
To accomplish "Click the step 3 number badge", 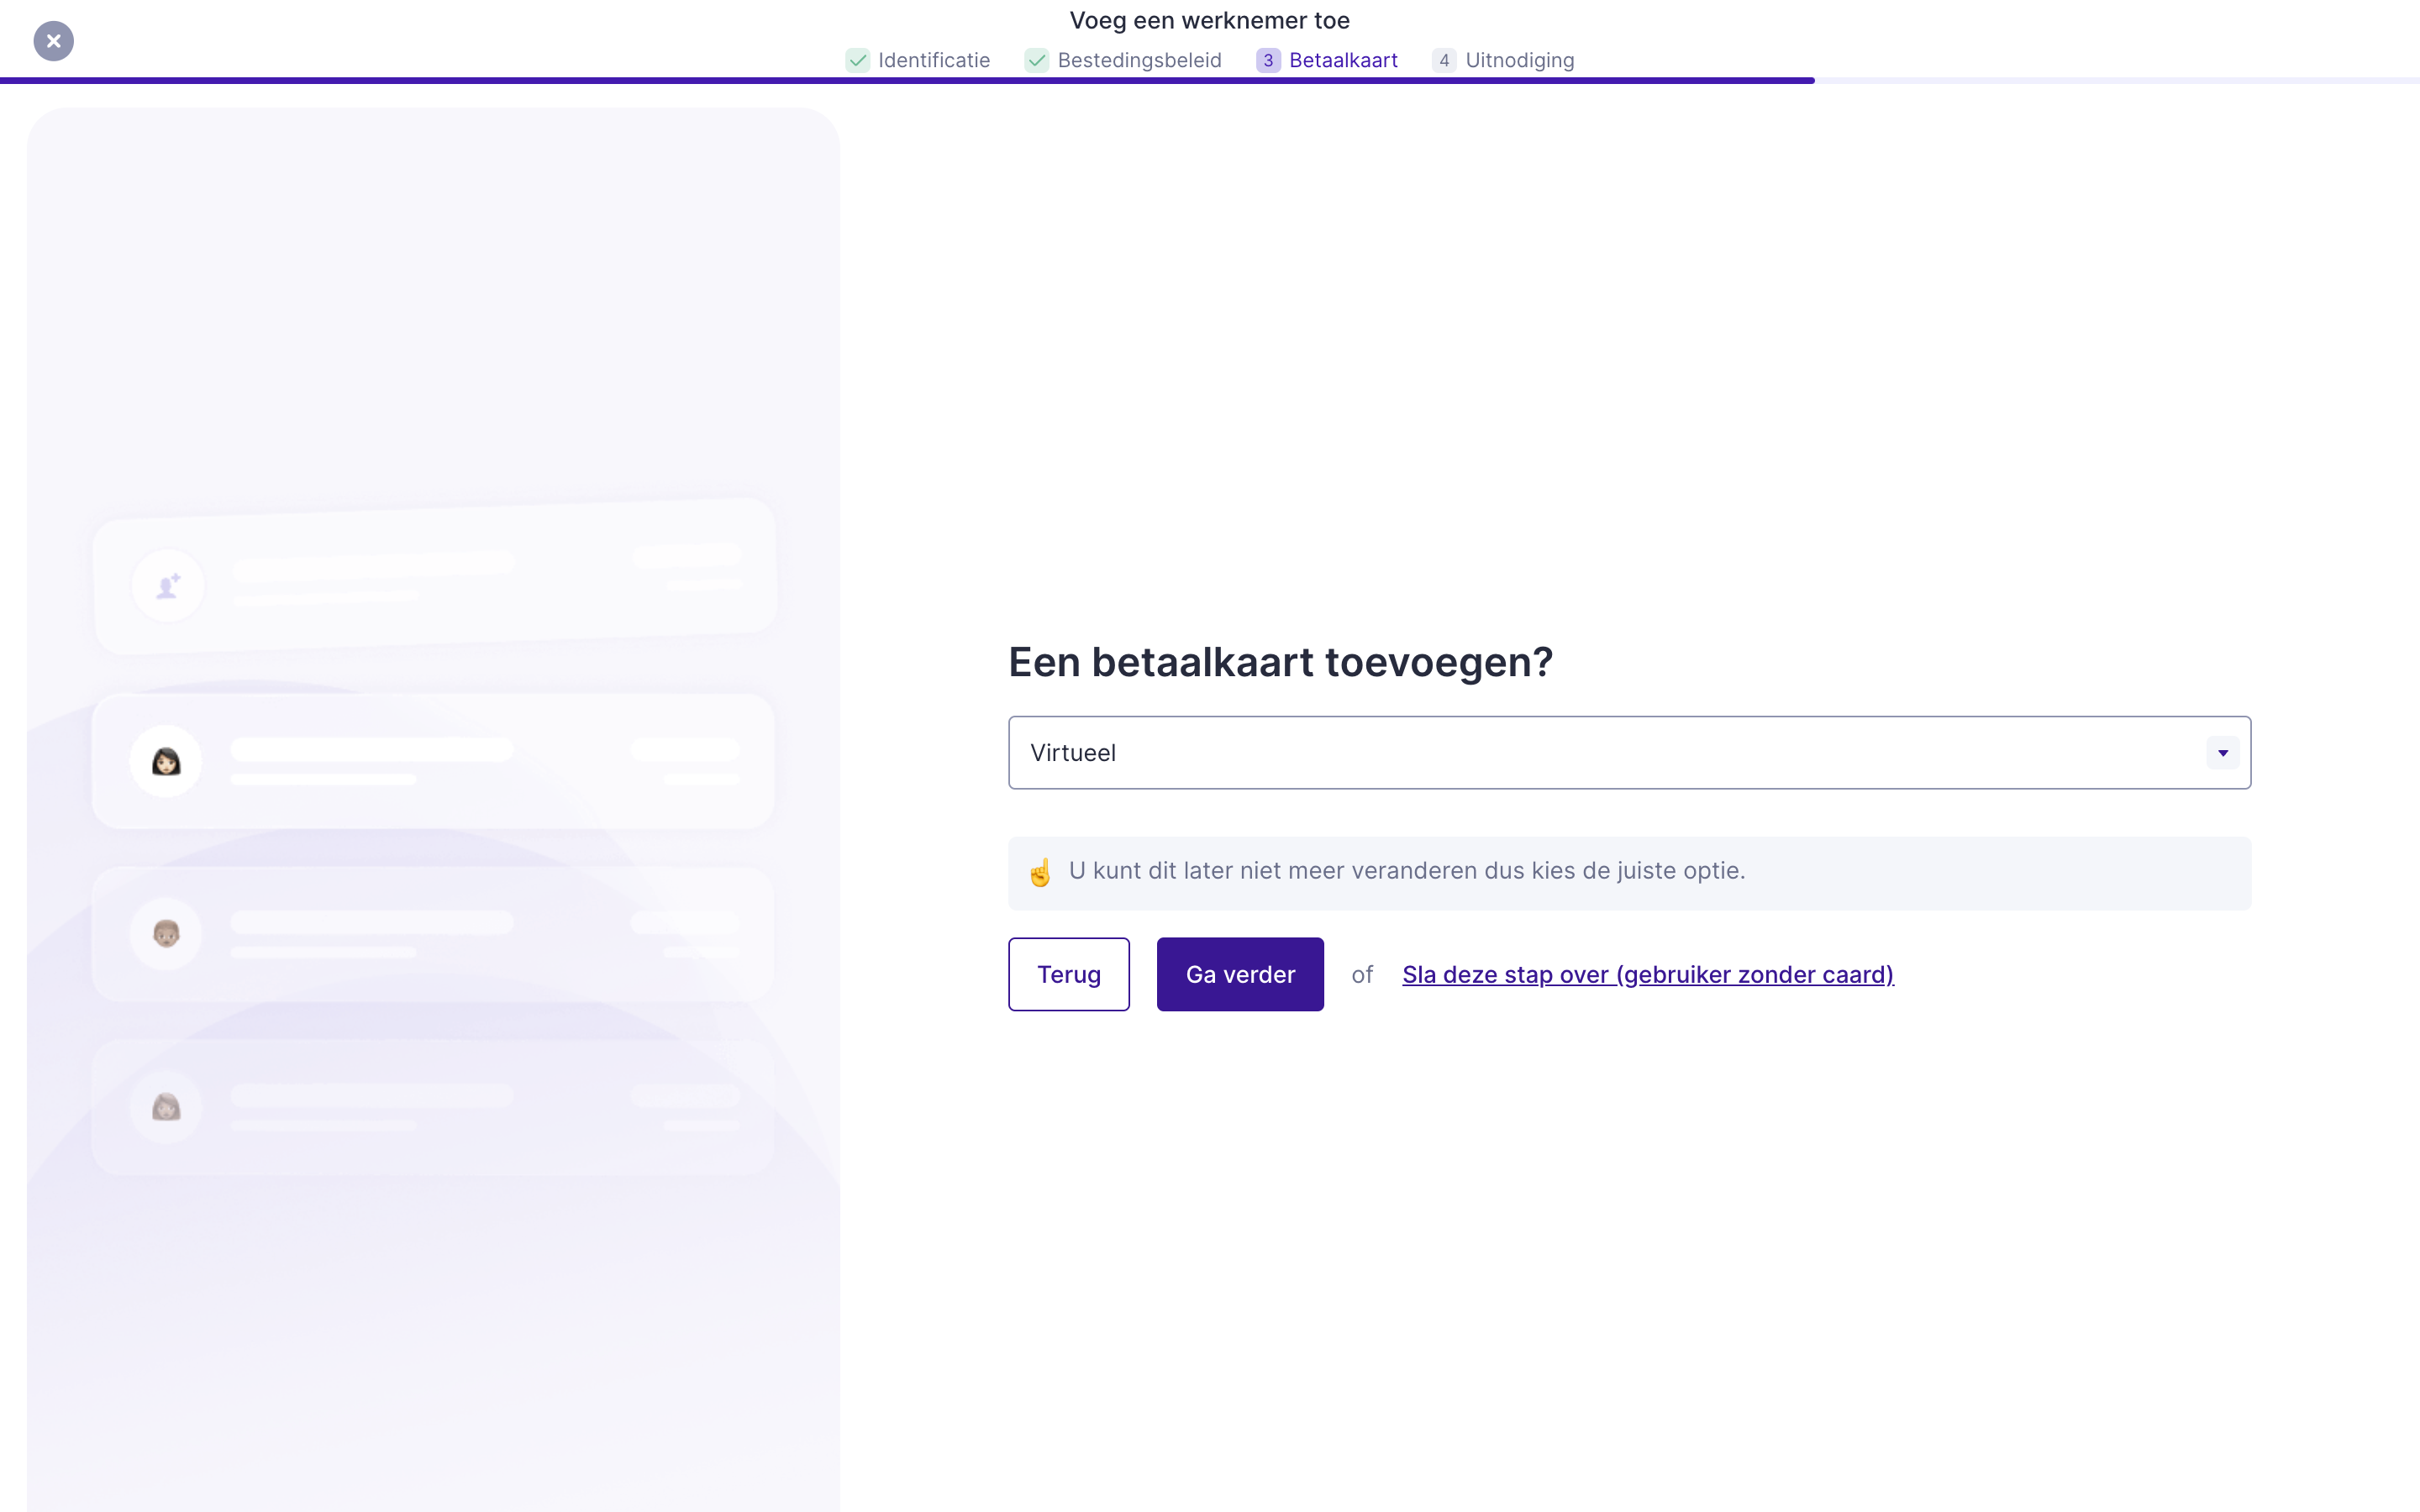I will pos(1268,60).
